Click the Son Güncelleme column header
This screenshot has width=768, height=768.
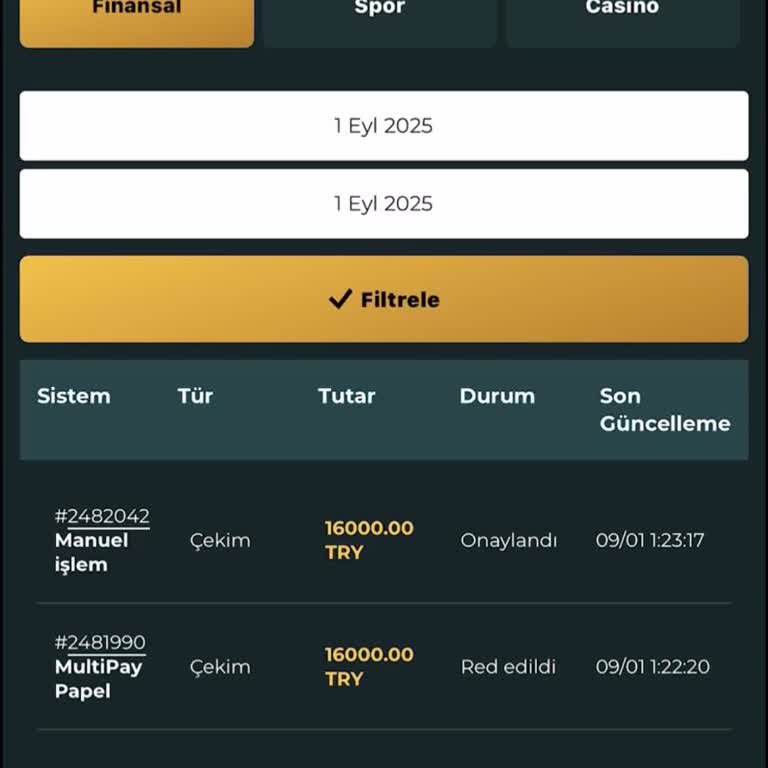point(665,410)
